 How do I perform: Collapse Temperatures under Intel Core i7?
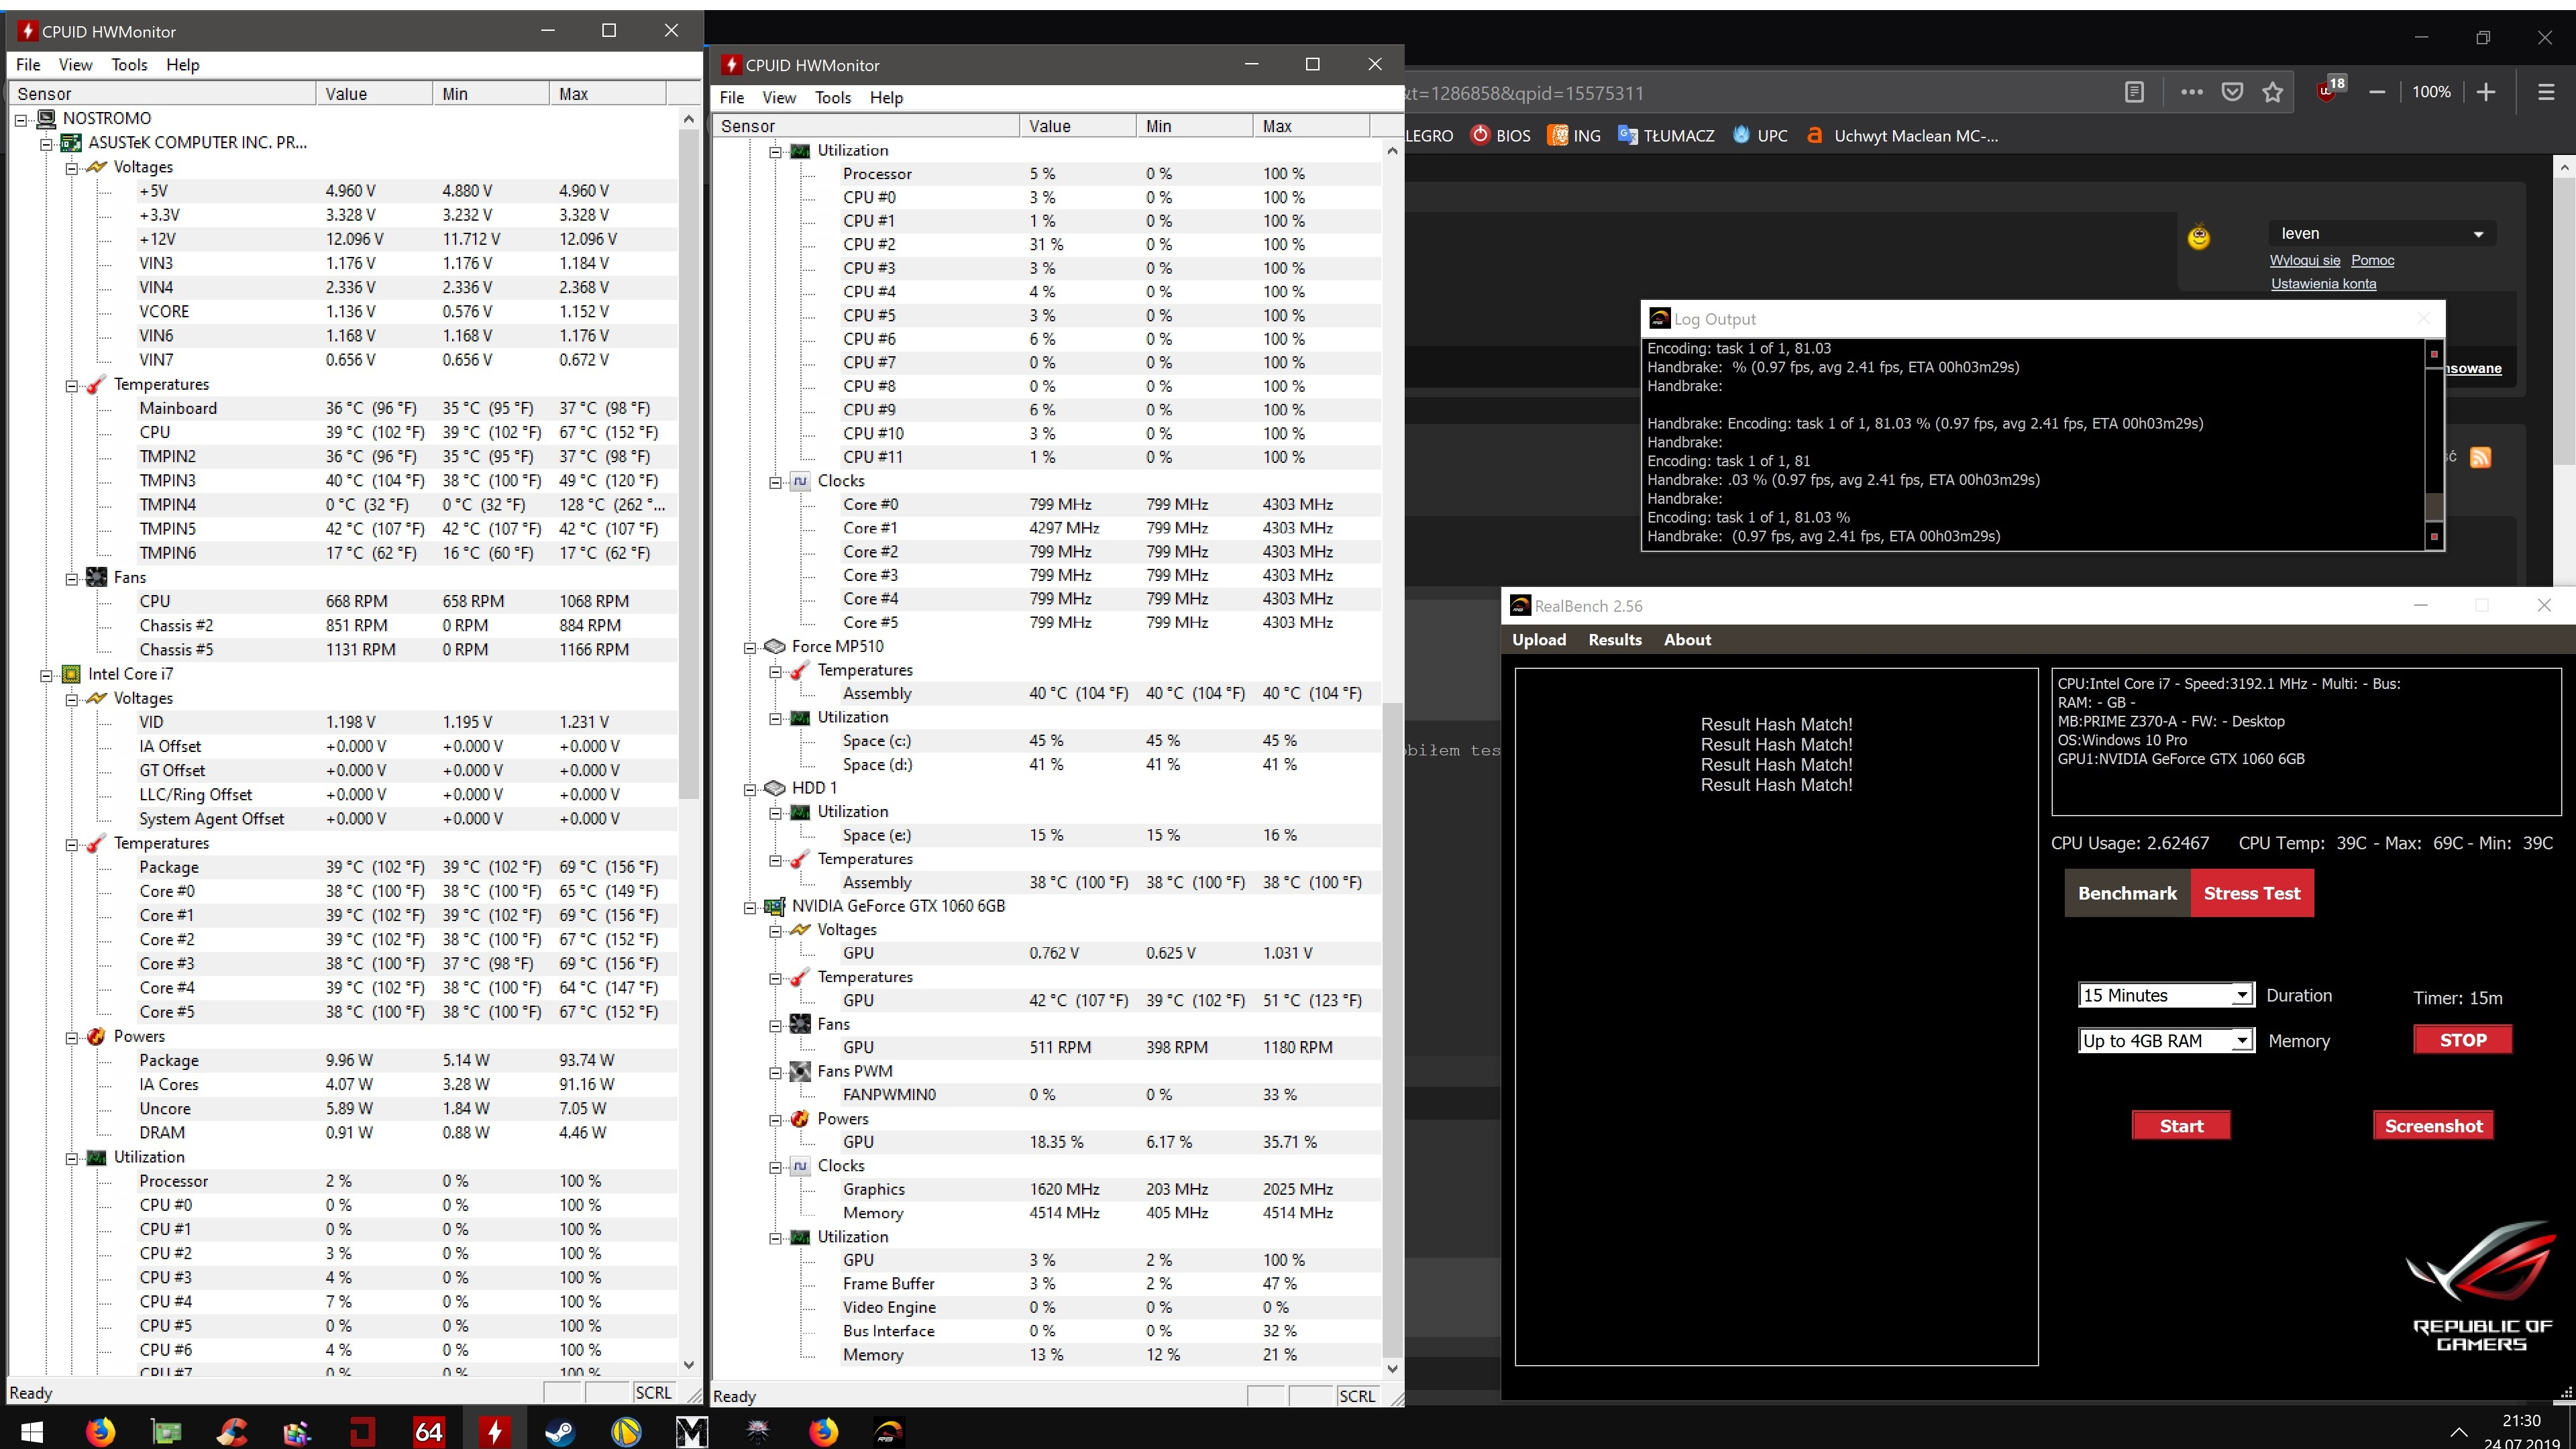(x=72, y=844)
